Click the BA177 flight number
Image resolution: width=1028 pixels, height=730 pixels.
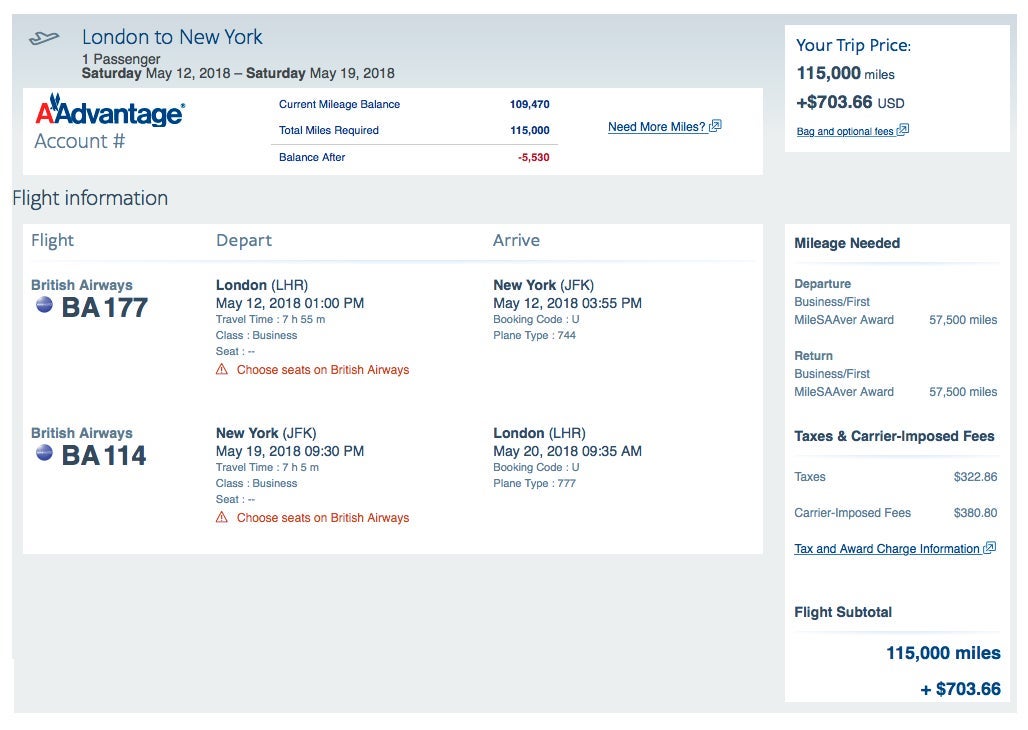click(104, 307)
